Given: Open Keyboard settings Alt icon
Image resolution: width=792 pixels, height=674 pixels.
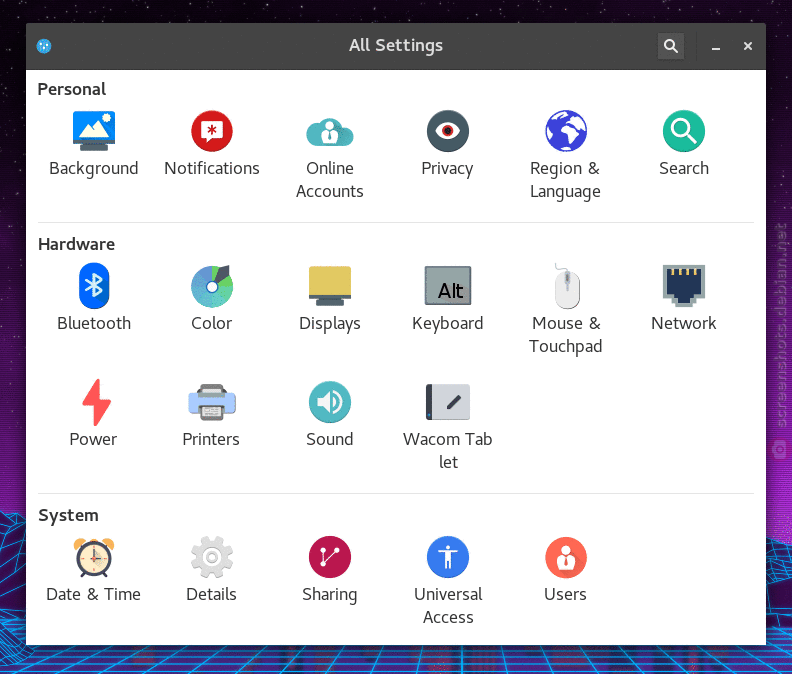Looking at the screenshot, I should [x=448, y=285].
